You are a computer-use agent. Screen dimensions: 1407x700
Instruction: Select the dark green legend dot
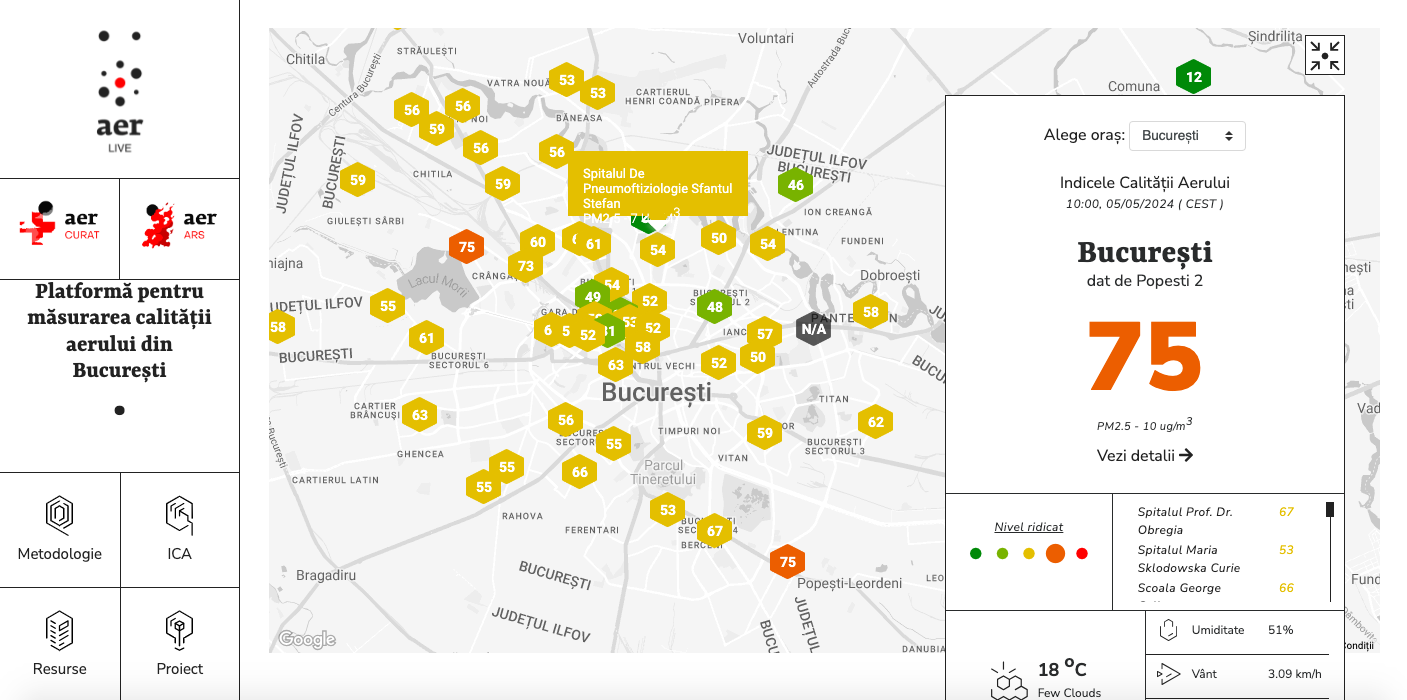click(x=976, y=554)
